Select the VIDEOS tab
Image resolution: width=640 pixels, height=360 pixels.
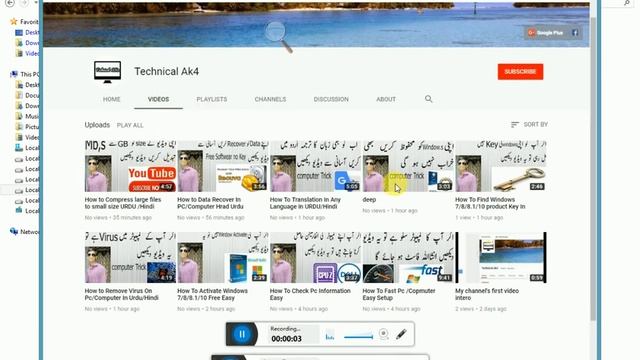coord(158,99)
